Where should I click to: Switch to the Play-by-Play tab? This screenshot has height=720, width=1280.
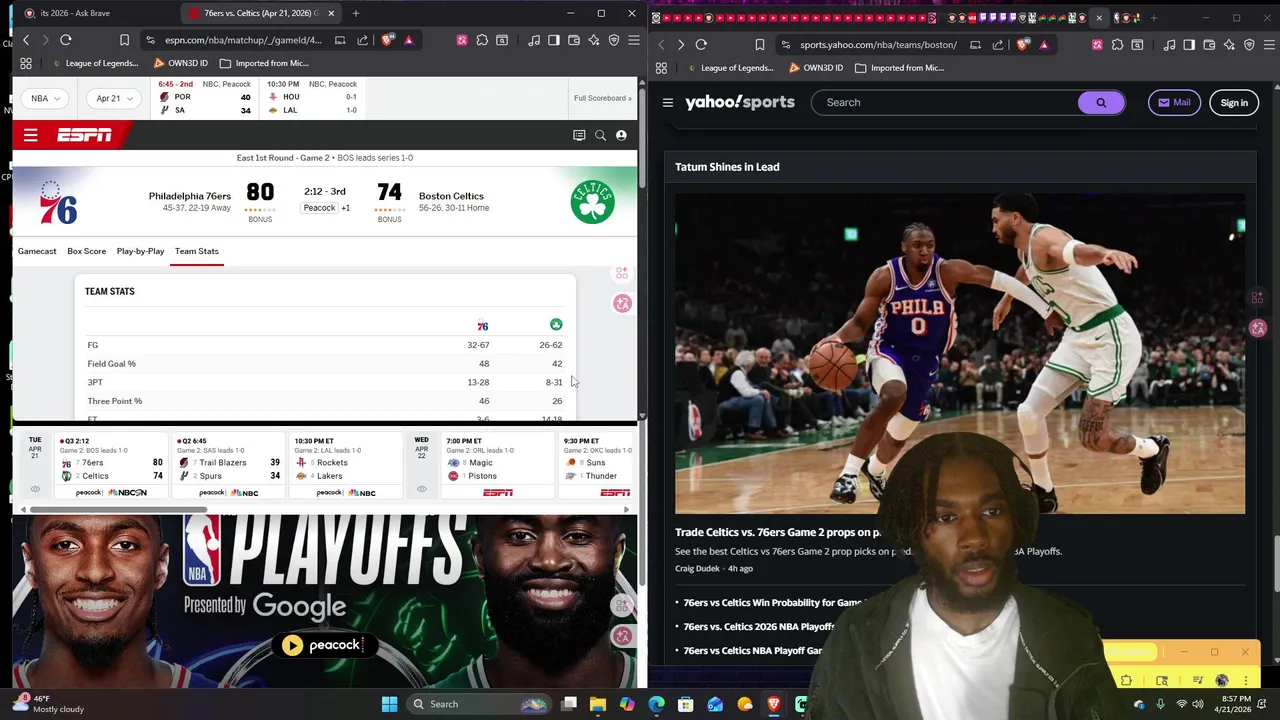coord(140,251)
